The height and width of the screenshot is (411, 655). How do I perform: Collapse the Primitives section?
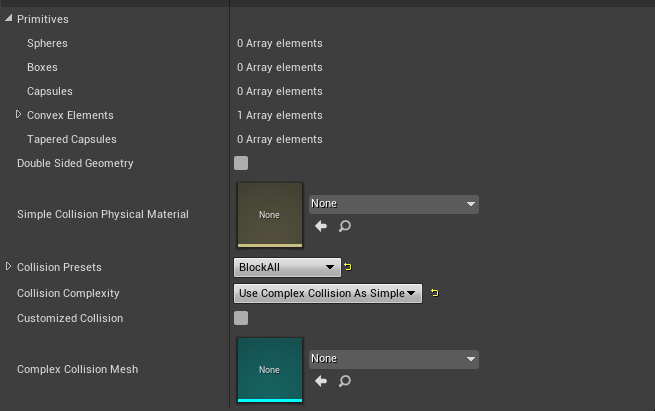tap(9, 19)
